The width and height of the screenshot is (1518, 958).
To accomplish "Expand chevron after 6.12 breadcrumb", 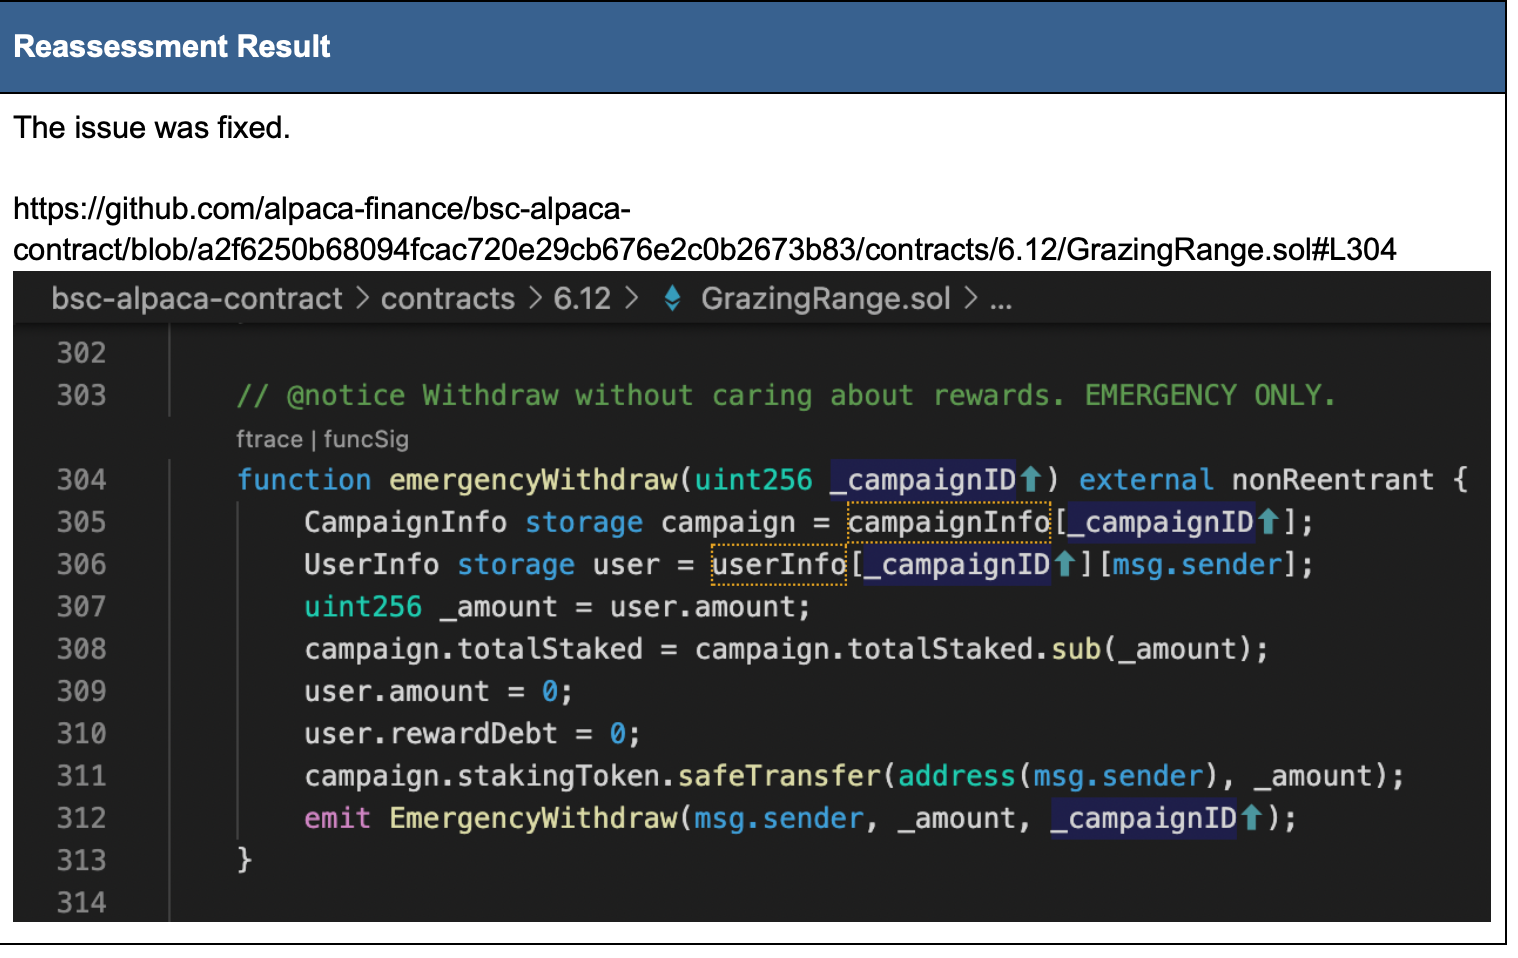I will point(631,298).
